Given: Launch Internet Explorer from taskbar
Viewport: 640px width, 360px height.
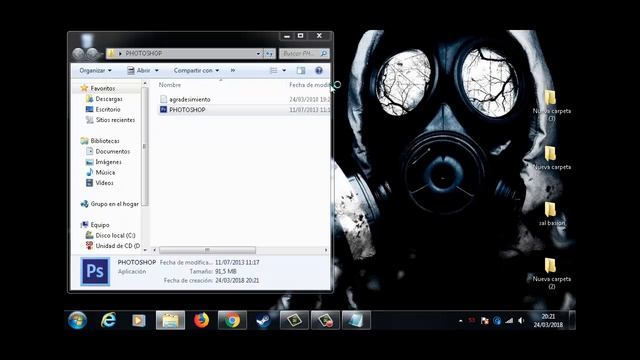Looking at the screenshot, I should (x=108, y=320).
